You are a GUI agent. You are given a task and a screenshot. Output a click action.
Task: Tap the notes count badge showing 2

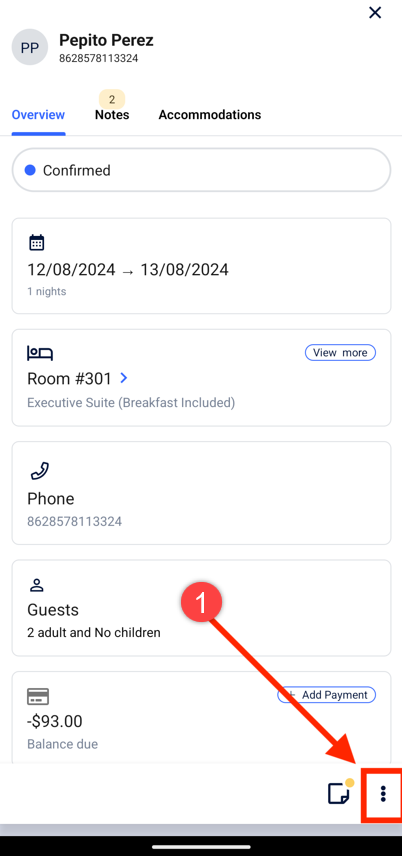[x=112, y=99]
